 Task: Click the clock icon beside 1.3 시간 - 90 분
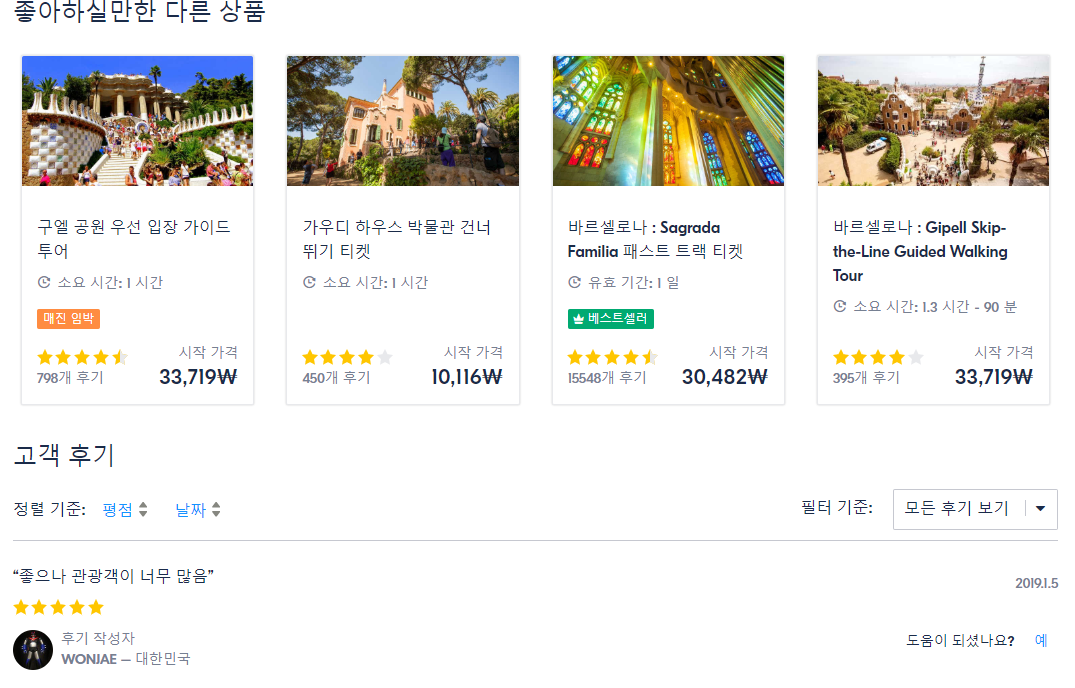(x=840, y=306)
